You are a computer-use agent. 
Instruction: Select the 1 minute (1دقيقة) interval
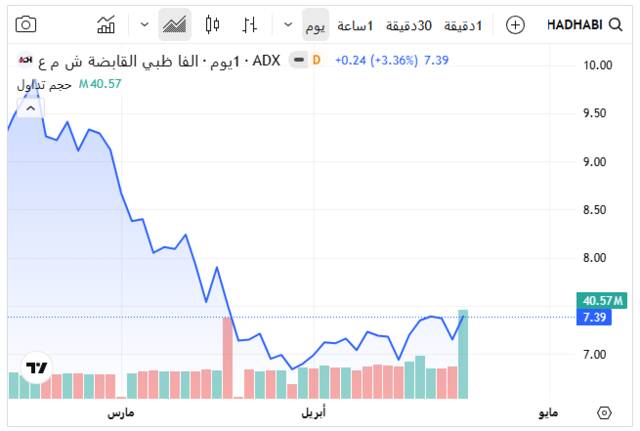(462, 24)
